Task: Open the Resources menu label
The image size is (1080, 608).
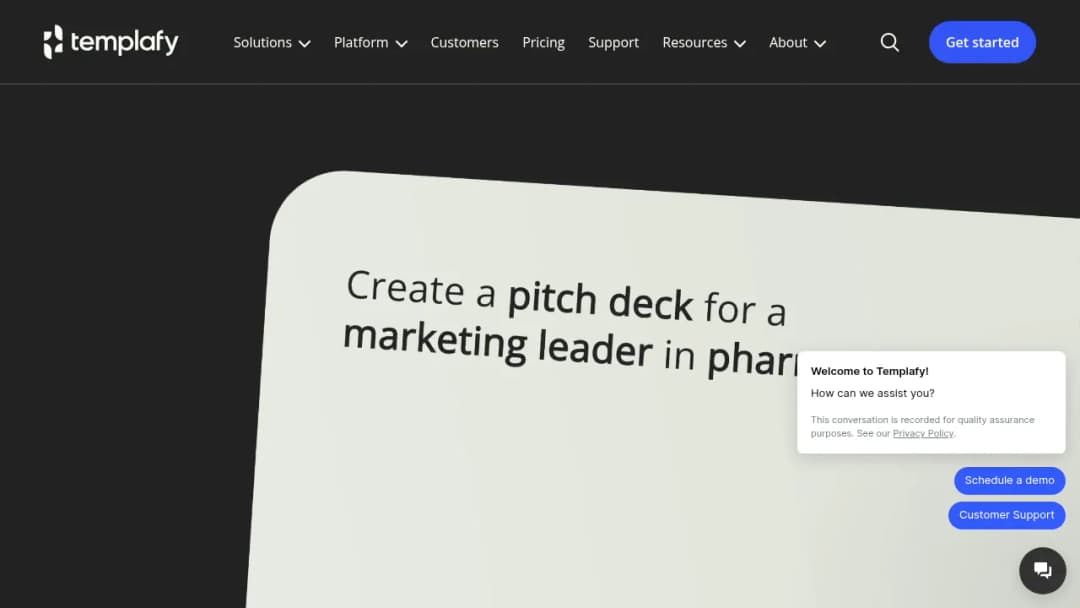Action: pyautogui.click(x=694, y=43)
